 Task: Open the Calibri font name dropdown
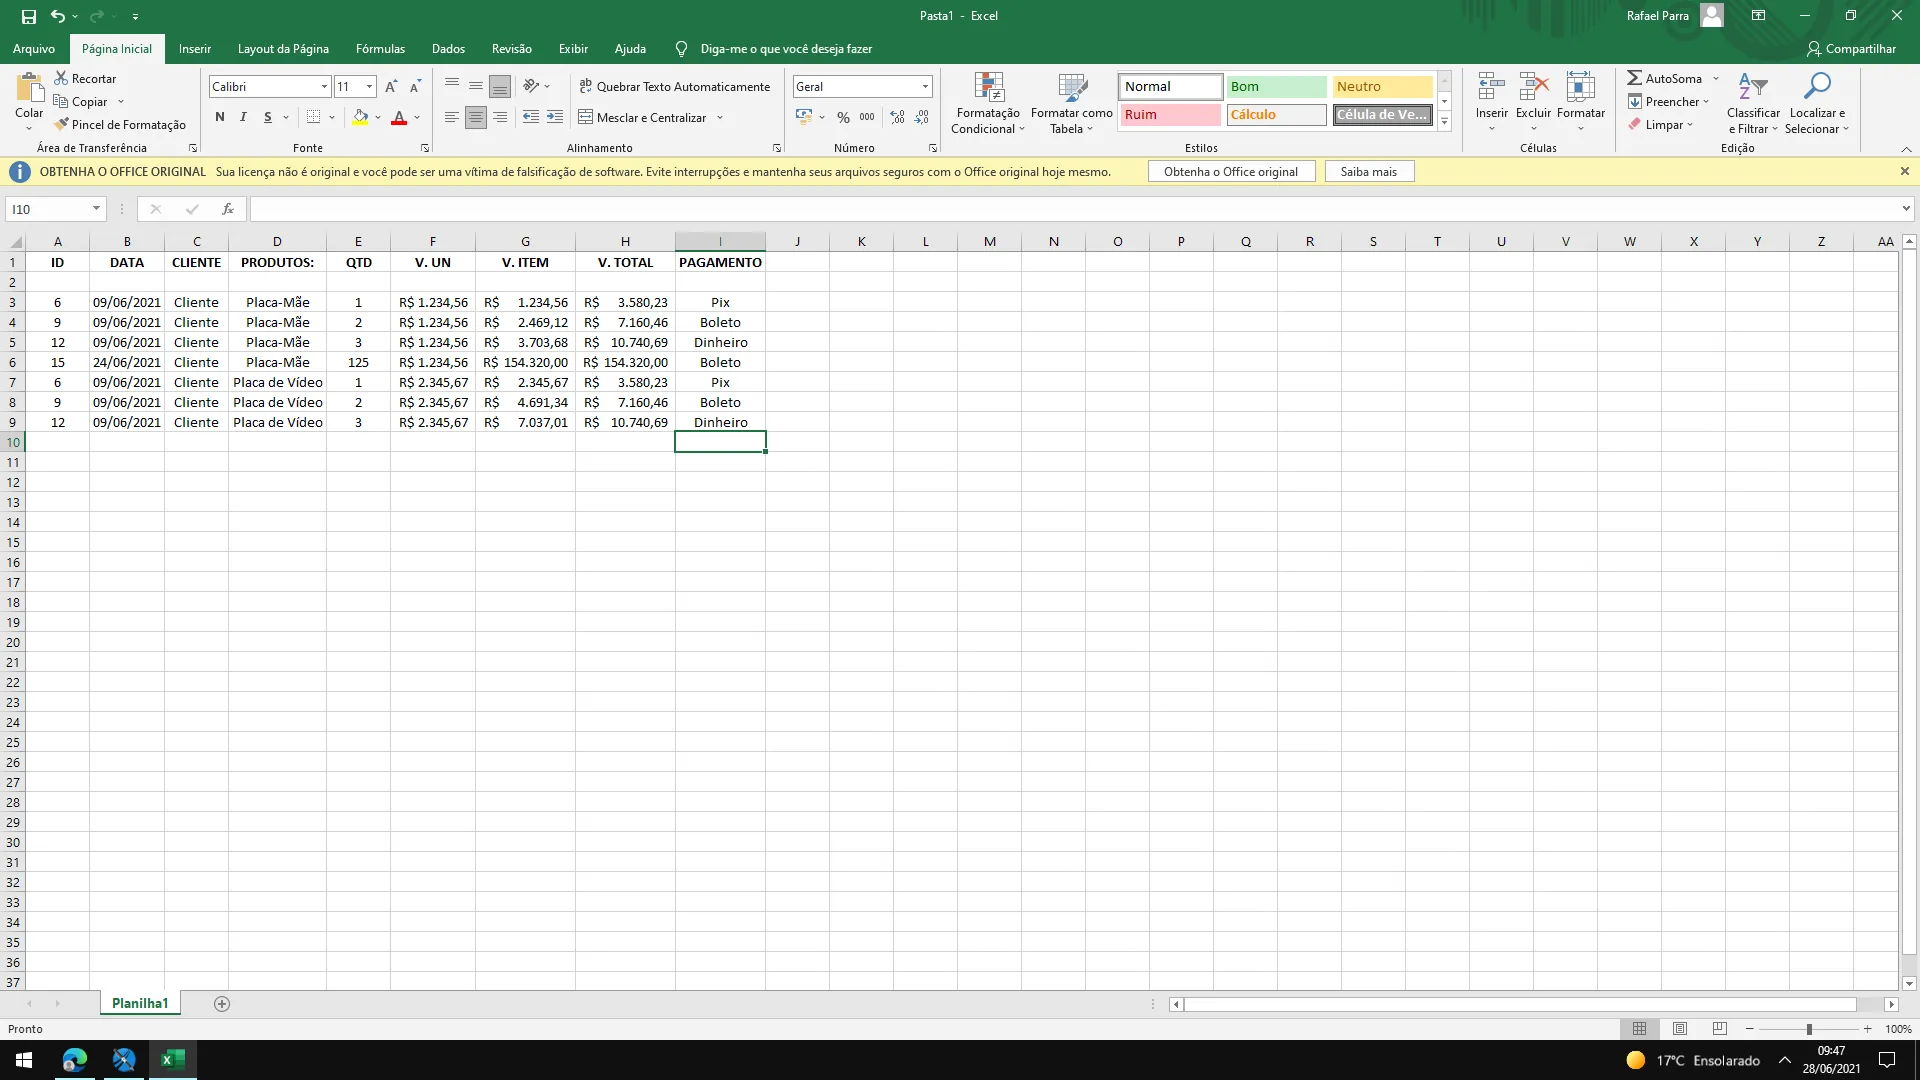click(324, 87)
